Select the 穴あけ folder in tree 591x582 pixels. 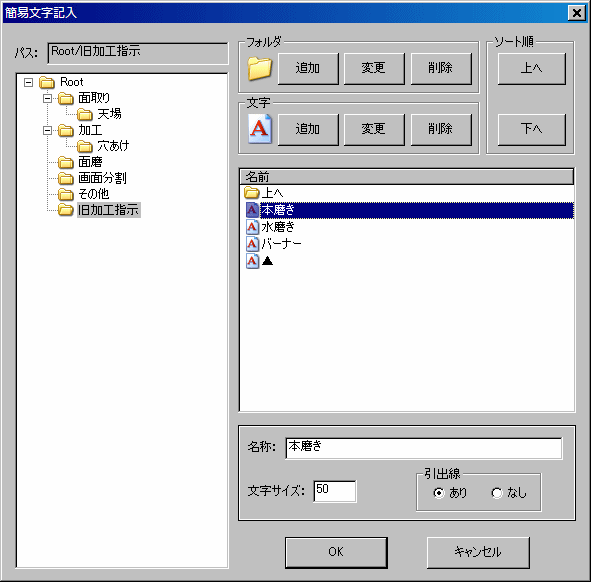[x=113, y=146]
